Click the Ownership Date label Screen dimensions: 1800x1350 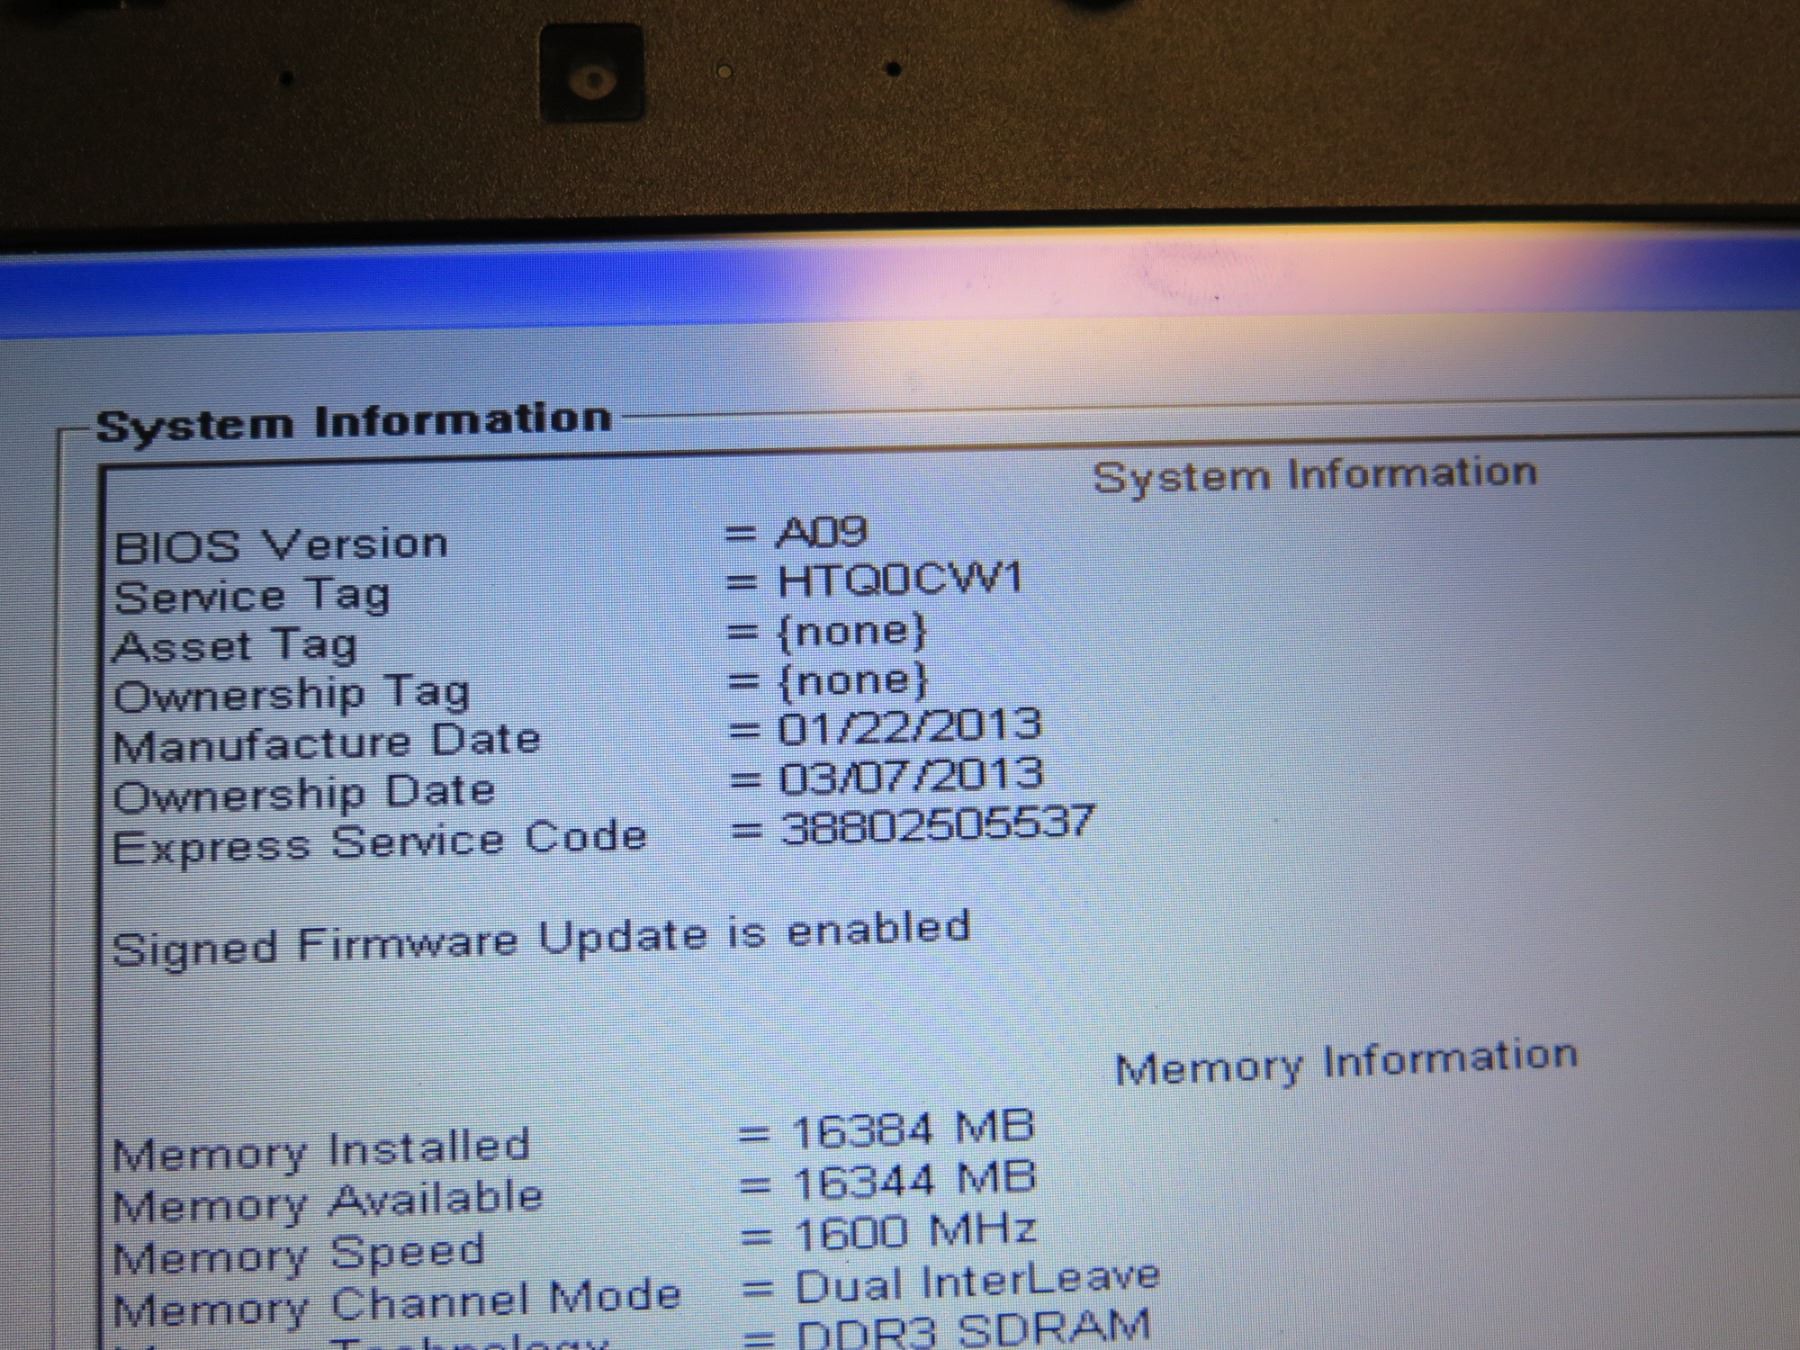(304, 795)
